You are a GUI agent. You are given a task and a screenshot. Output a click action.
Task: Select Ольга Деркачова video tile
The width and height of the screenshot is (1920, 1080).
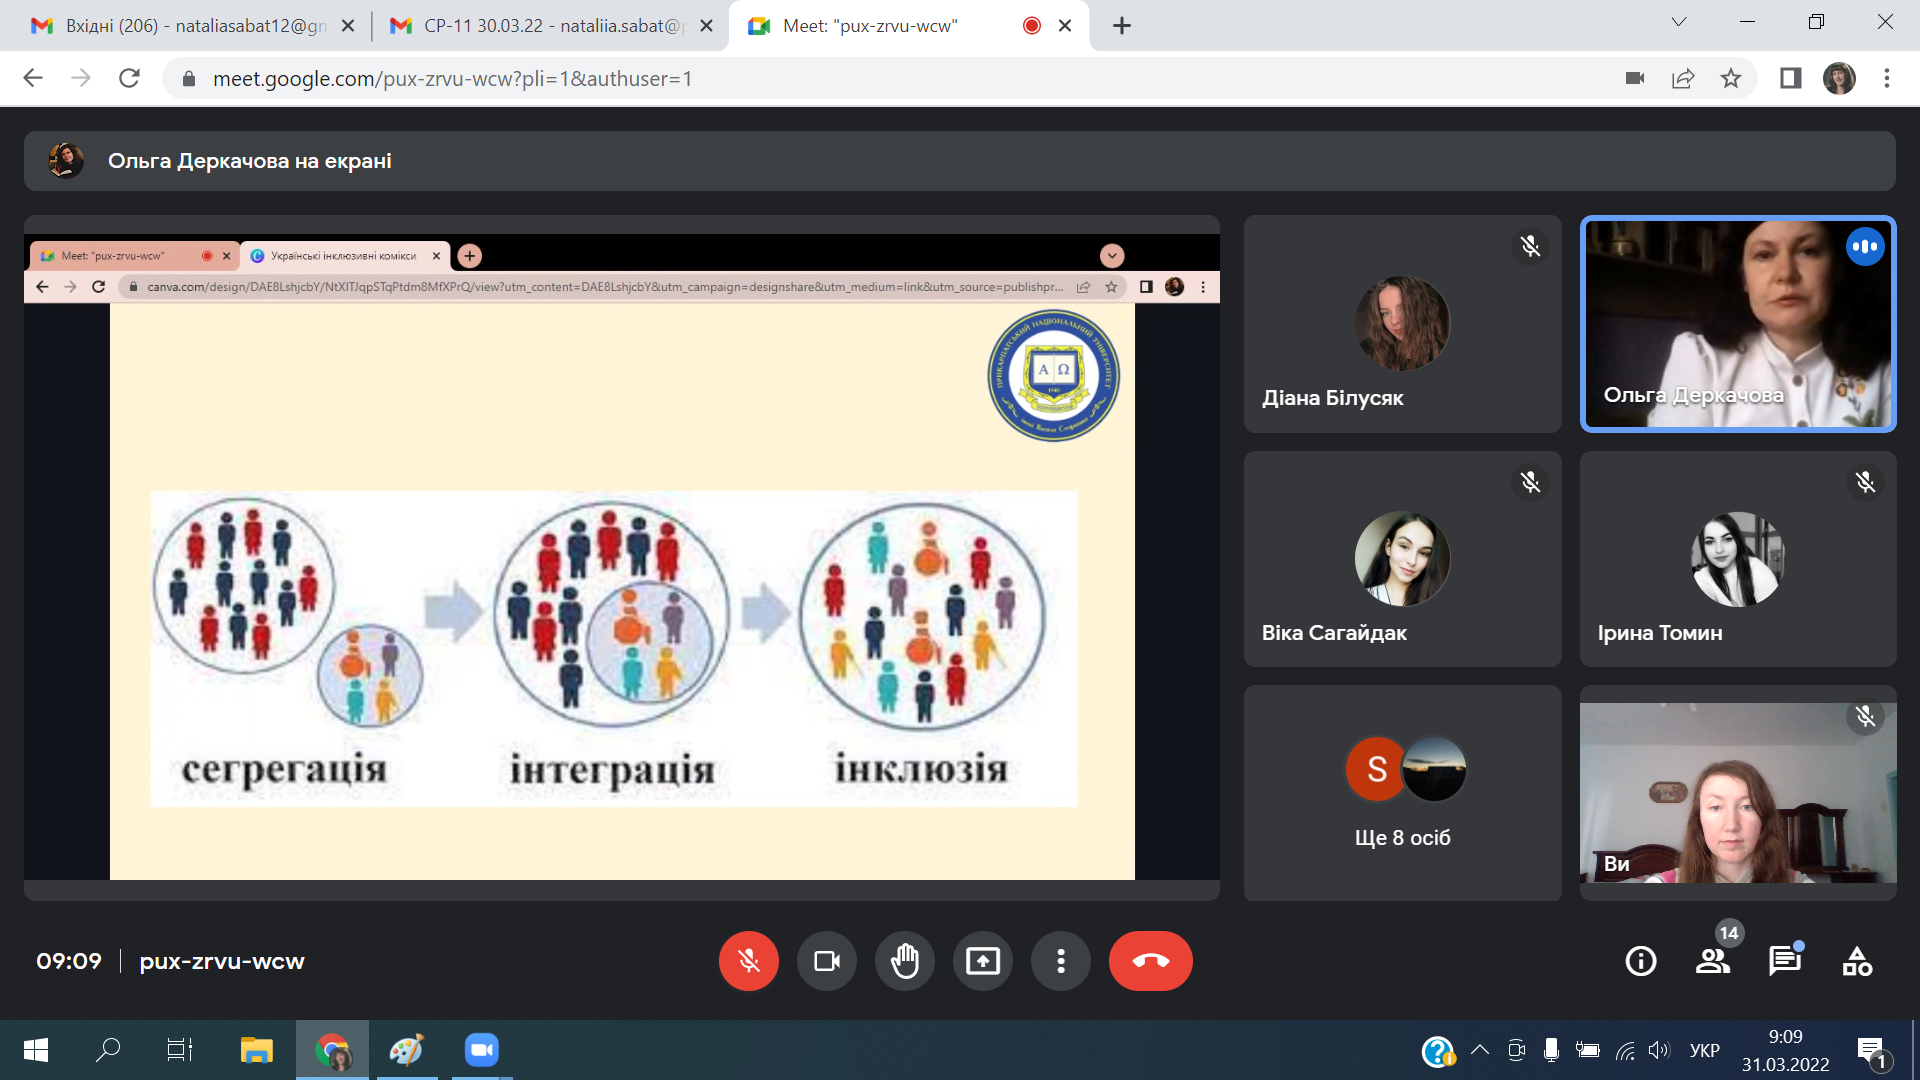click(x=1738, y=324)
